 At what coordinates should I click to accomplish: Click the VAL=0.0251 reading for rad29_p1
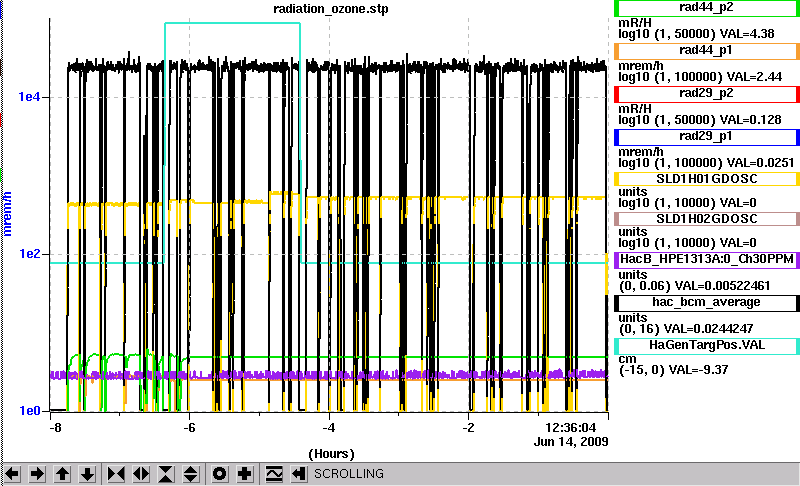pyautogui.click(x=760, y=163)
